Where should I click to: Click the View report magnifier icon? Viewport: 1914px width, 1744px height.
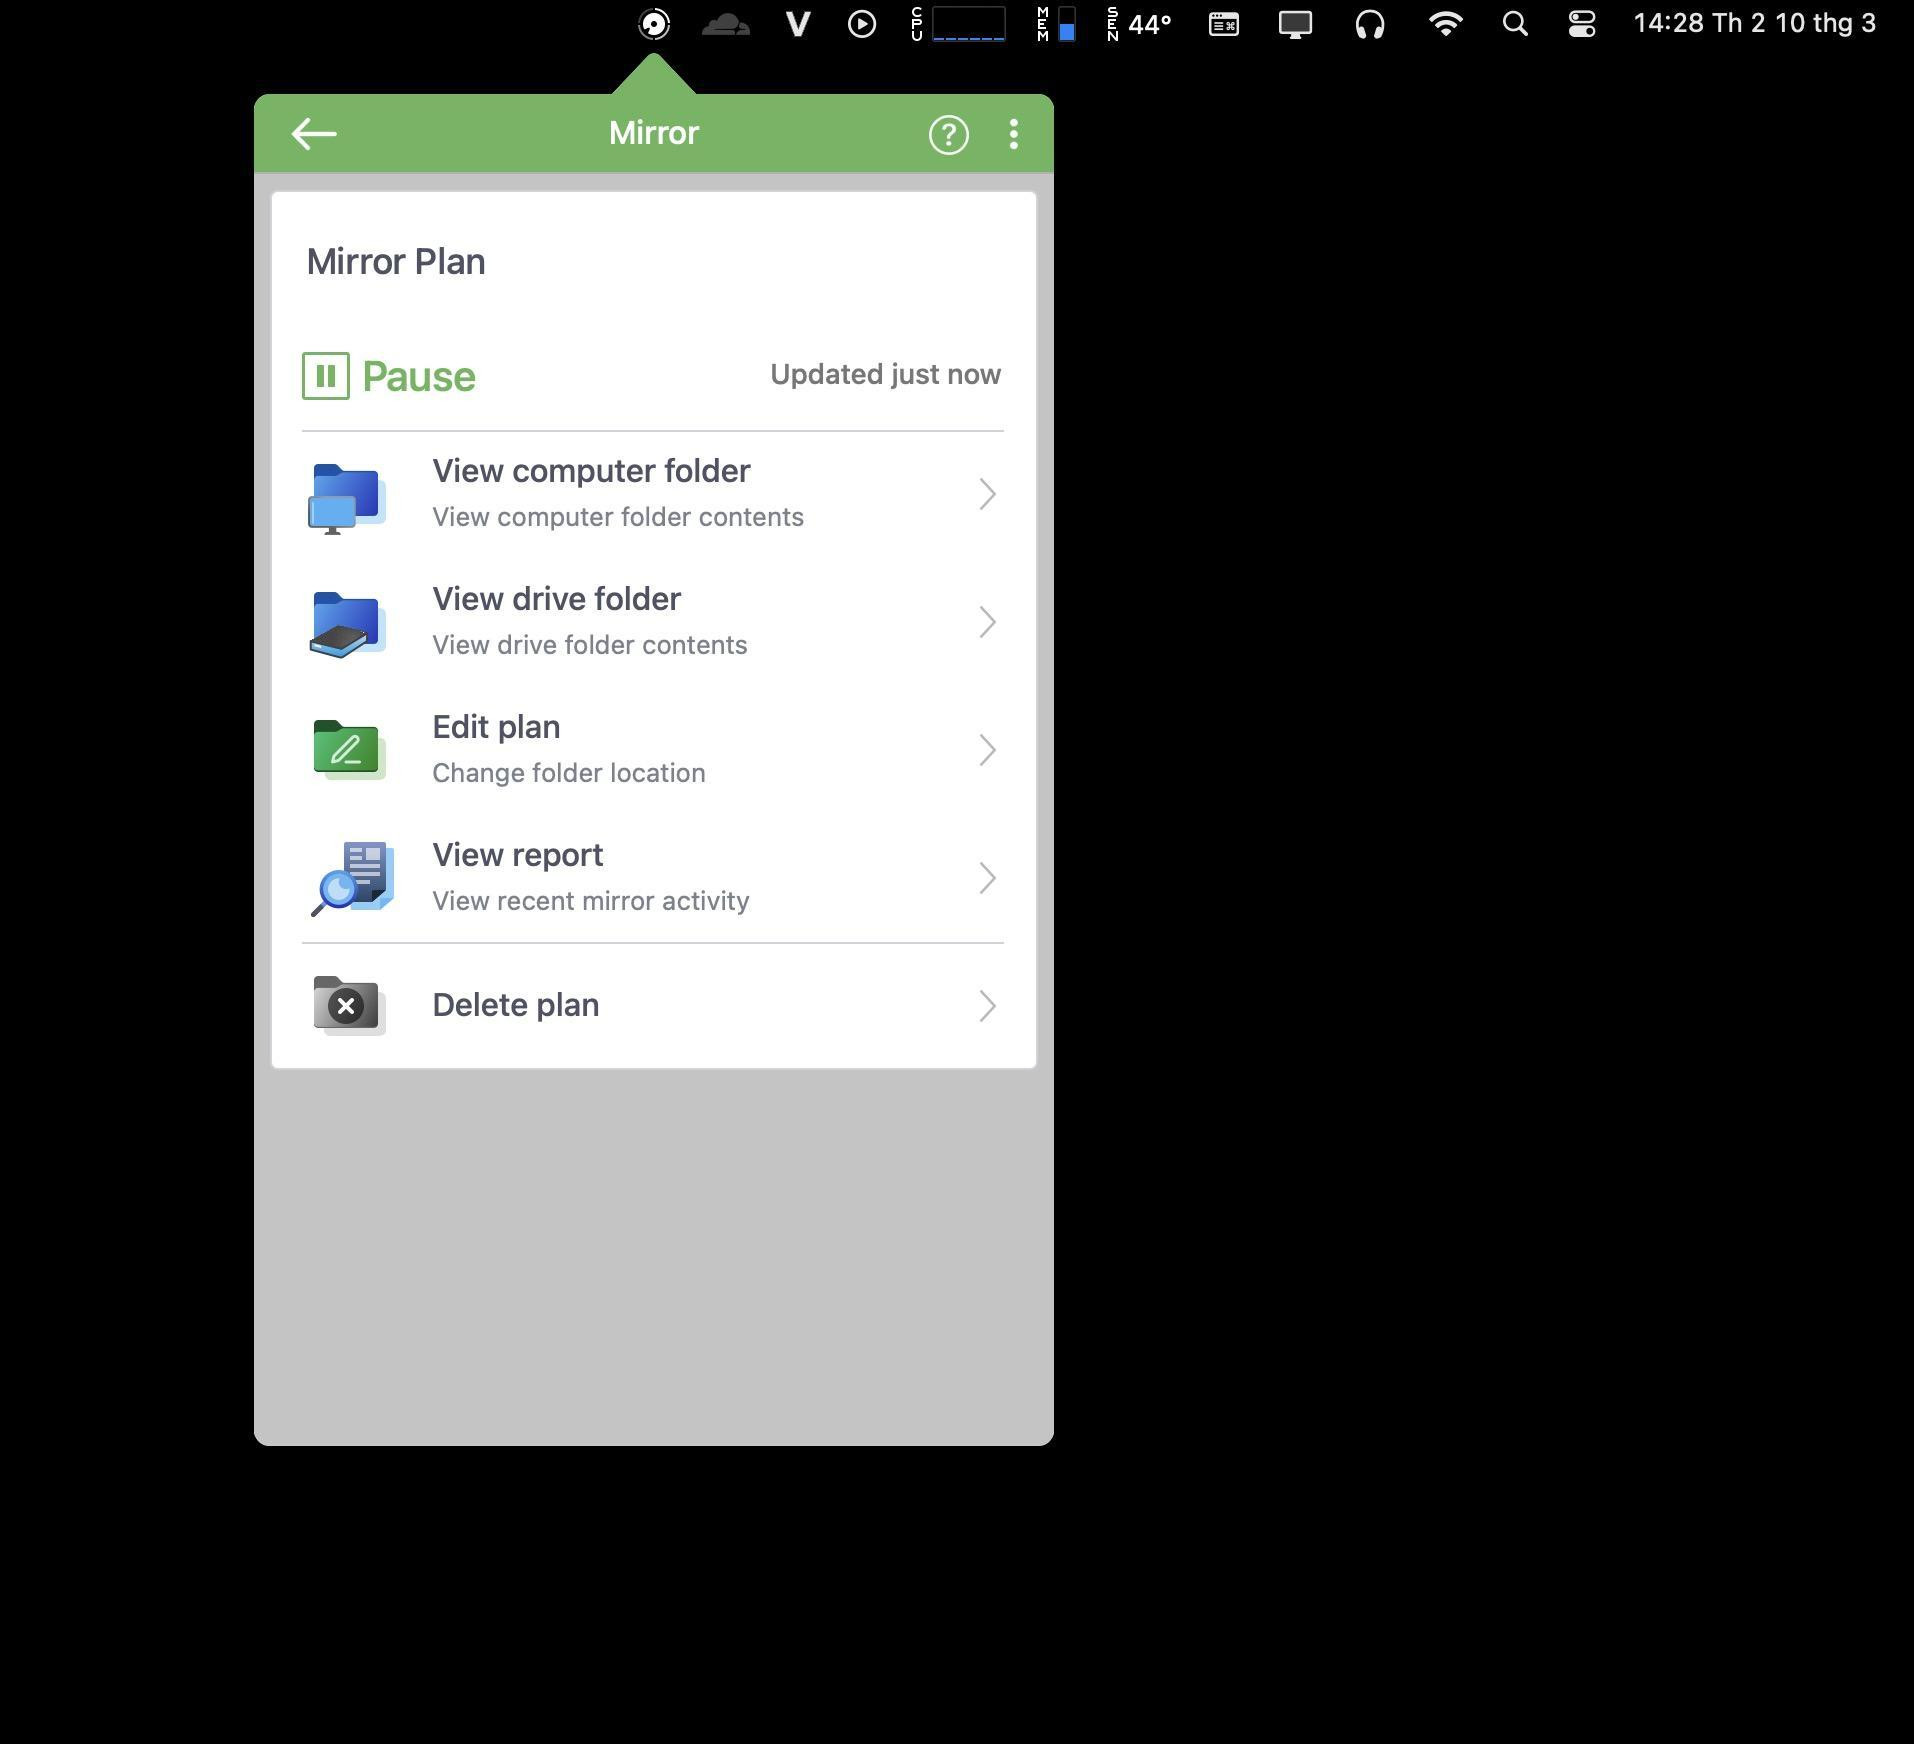pyautogui.click(x=351, y=878)
